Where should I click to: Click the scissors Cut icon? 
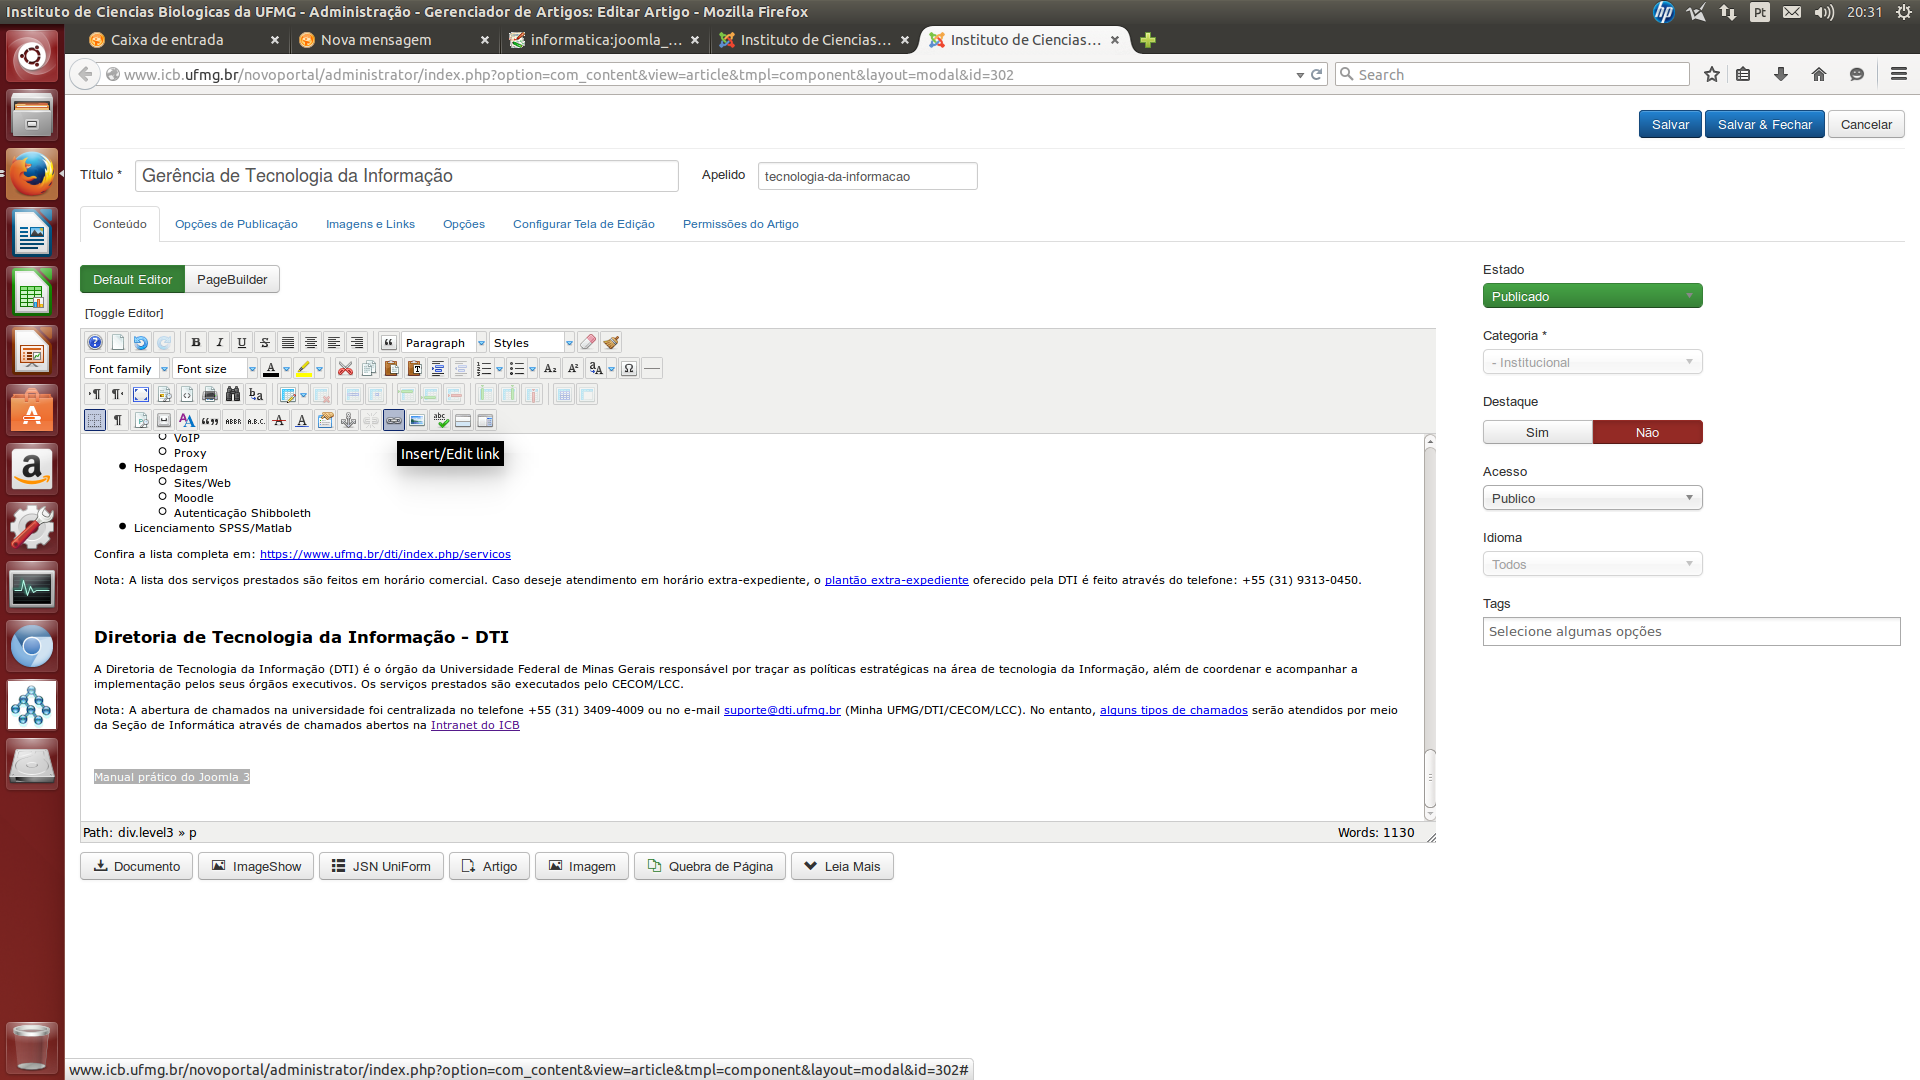point(345,369)
